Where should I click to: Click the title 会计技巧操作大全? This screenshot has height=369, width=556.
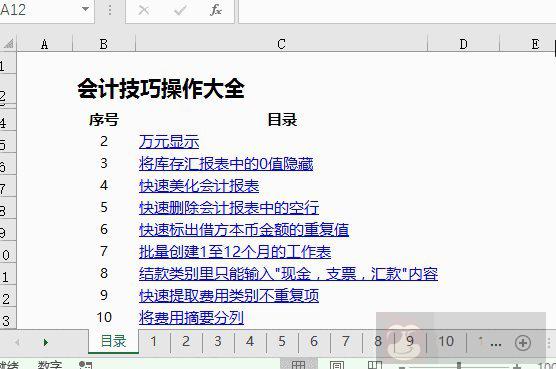(161, 89)
